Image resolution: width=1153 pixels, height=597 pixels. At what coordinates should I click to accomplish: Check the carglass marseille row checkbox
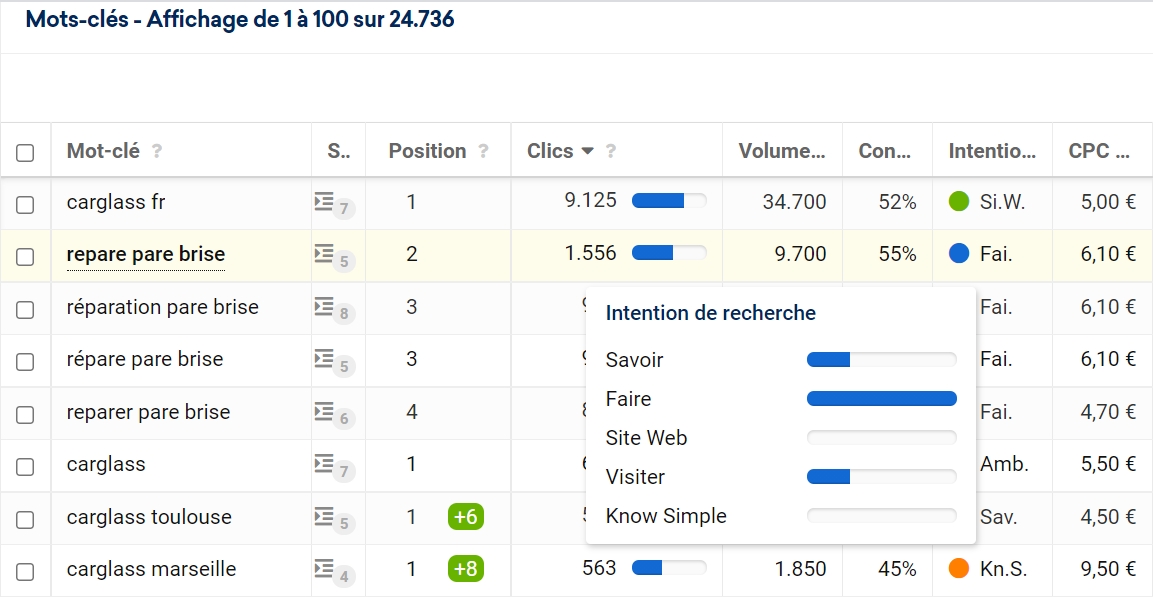(x=25, y=572)
